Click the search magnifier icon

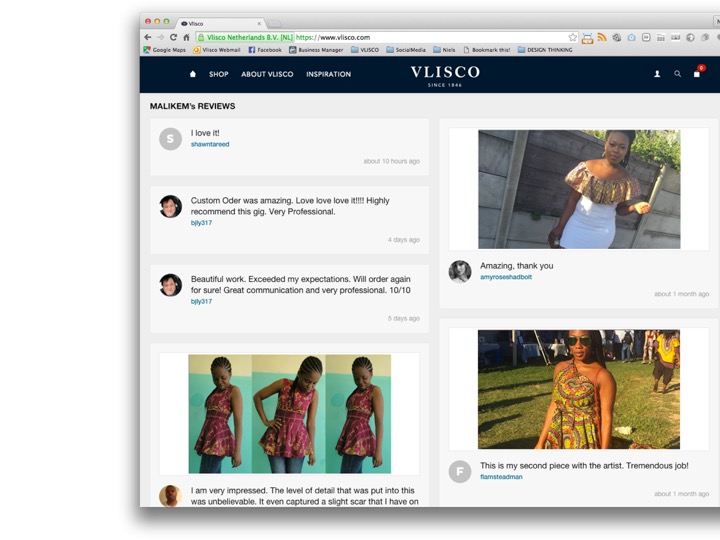[677, 74]
